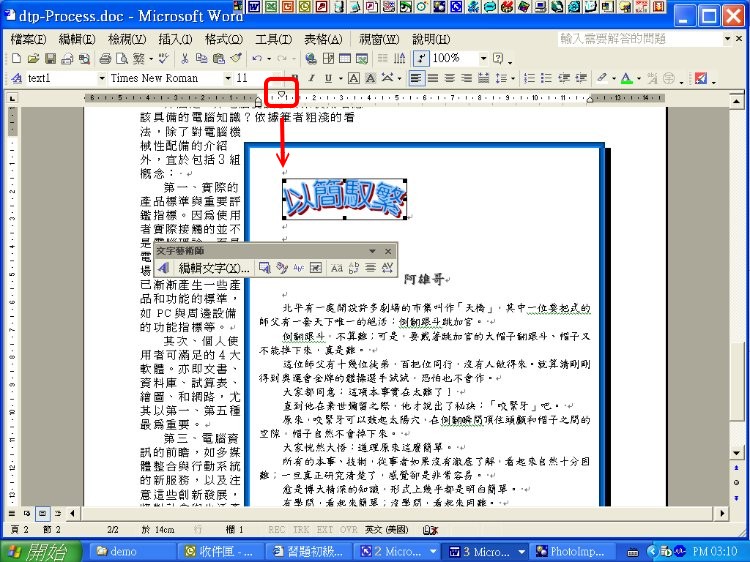Click the vertical scrollbar down arrow
The height and width of the screenshot is (562, 750).
tap(737, 452)
